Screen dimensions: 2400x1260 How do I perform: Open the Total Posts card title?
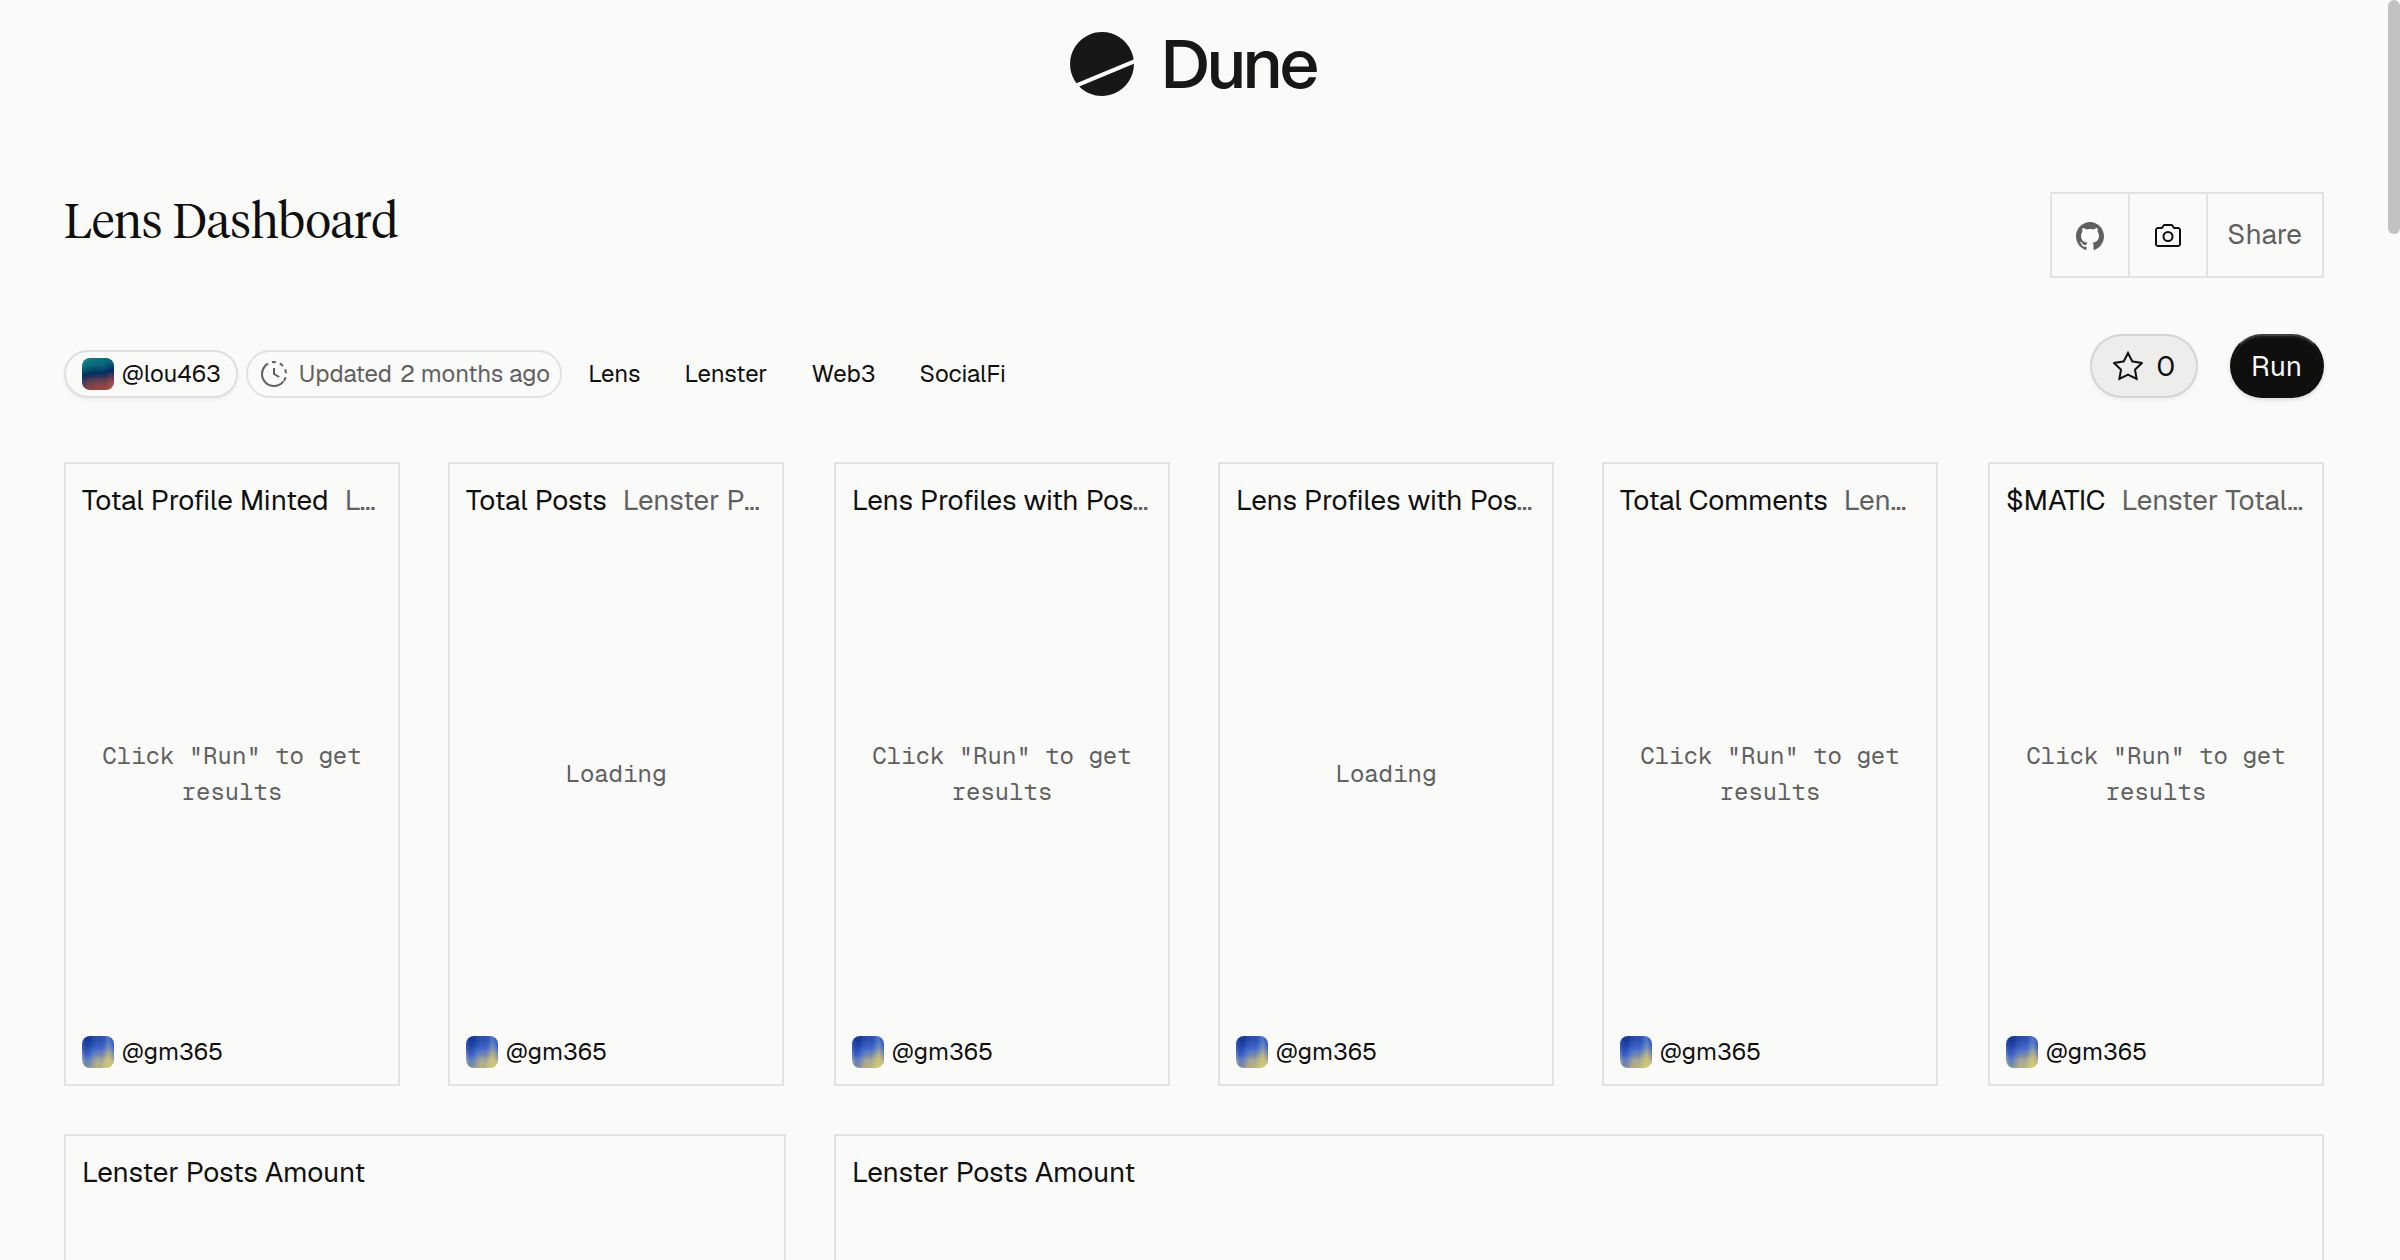(x=536, y=500)
